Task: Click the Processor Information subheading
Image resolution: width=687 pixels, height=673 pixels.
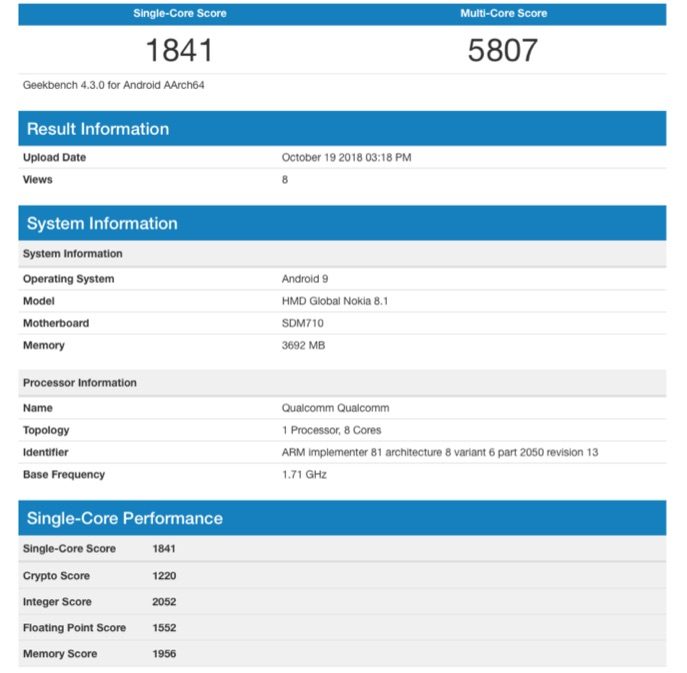Action: [80, 383]
